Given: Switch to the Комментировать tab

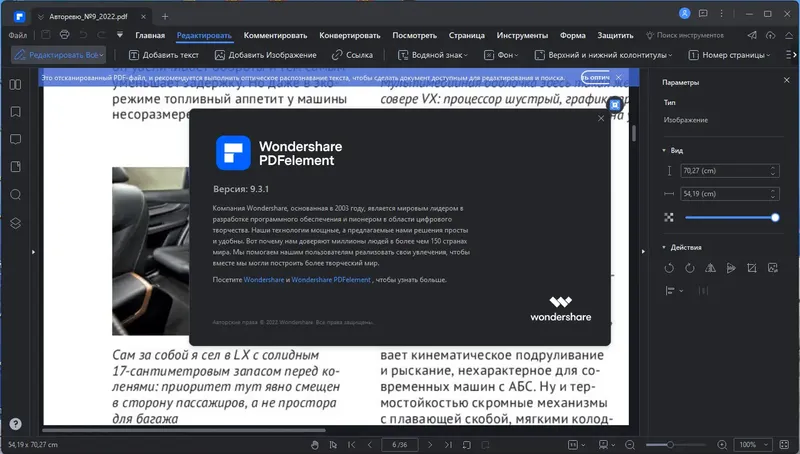Looking at the screenshot, I should pos(275,35).
